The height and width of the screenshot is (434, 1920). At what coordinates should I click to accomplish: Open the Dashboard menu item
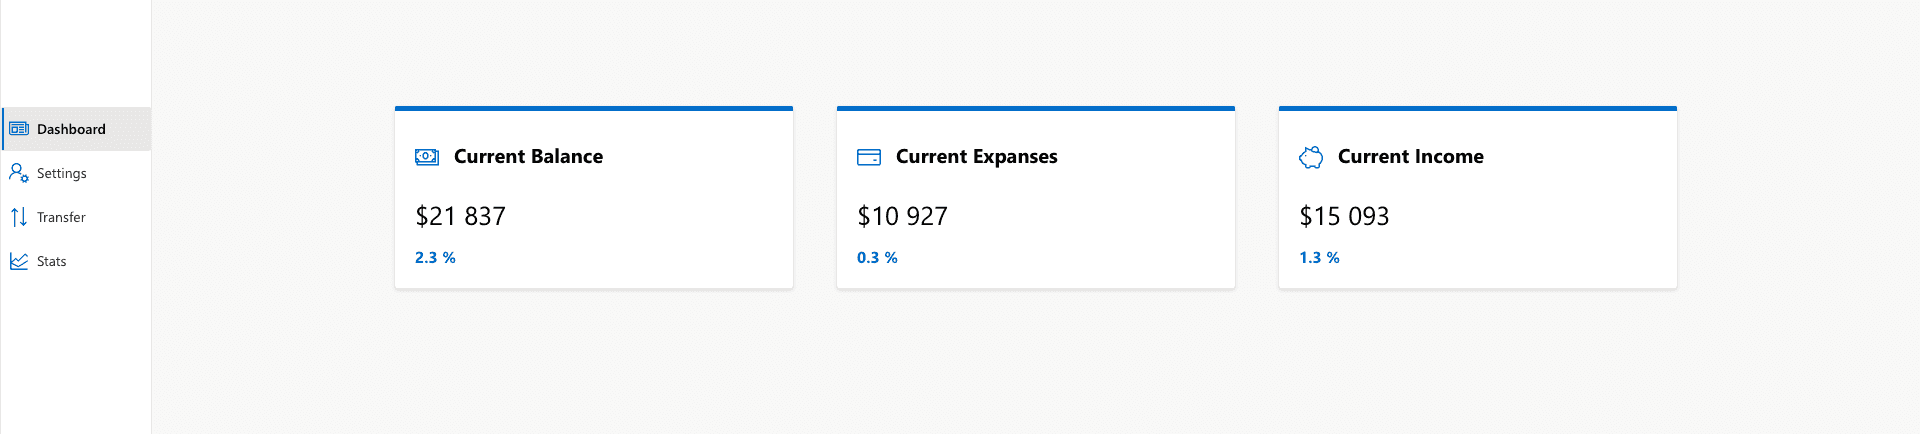[x=77, y=129]
